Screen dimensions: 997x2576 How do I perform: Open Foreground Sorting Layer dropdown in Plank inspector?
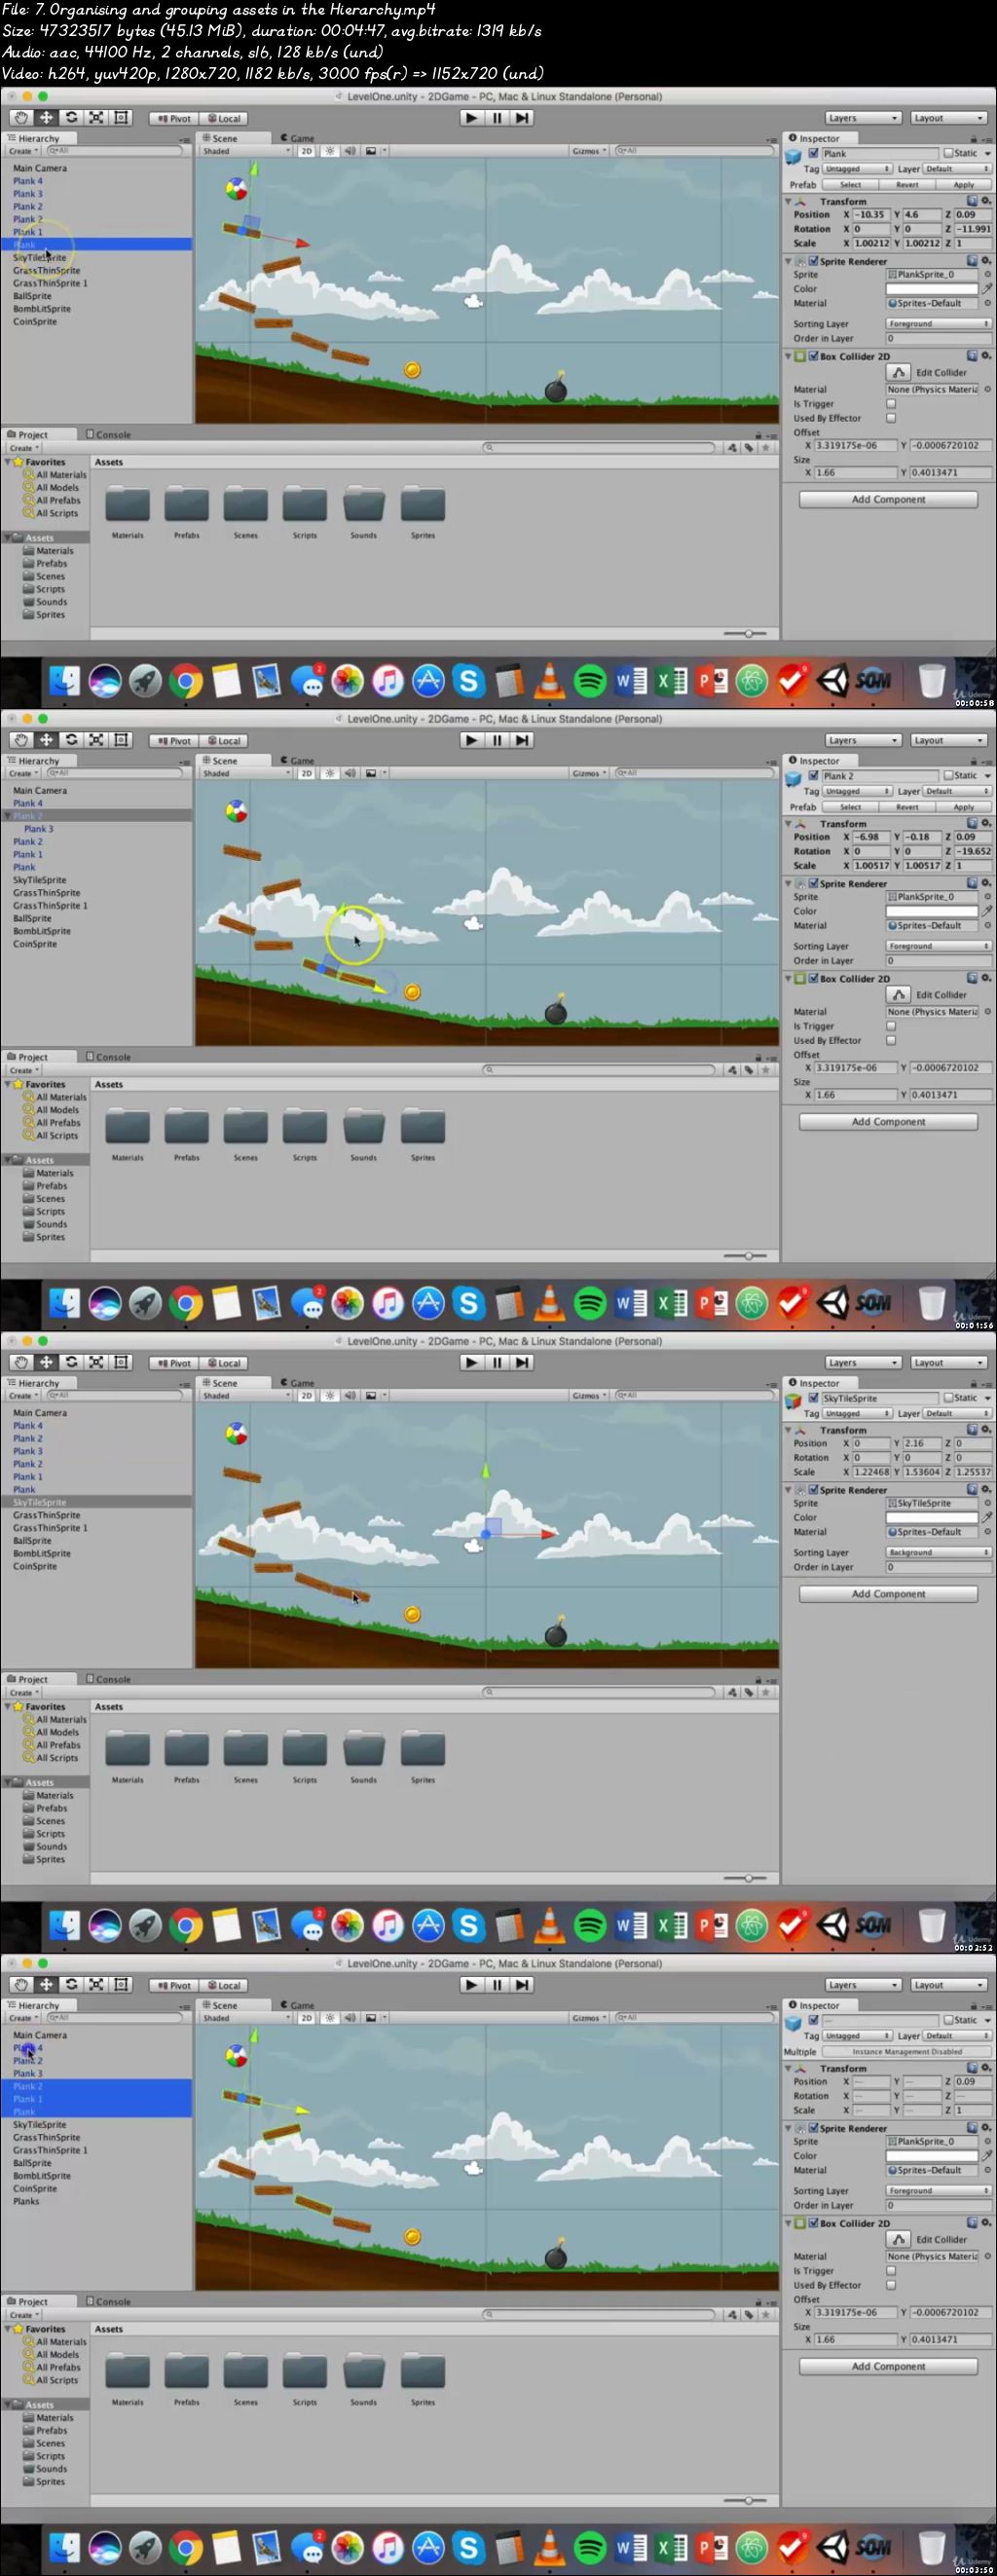point(938,324)
